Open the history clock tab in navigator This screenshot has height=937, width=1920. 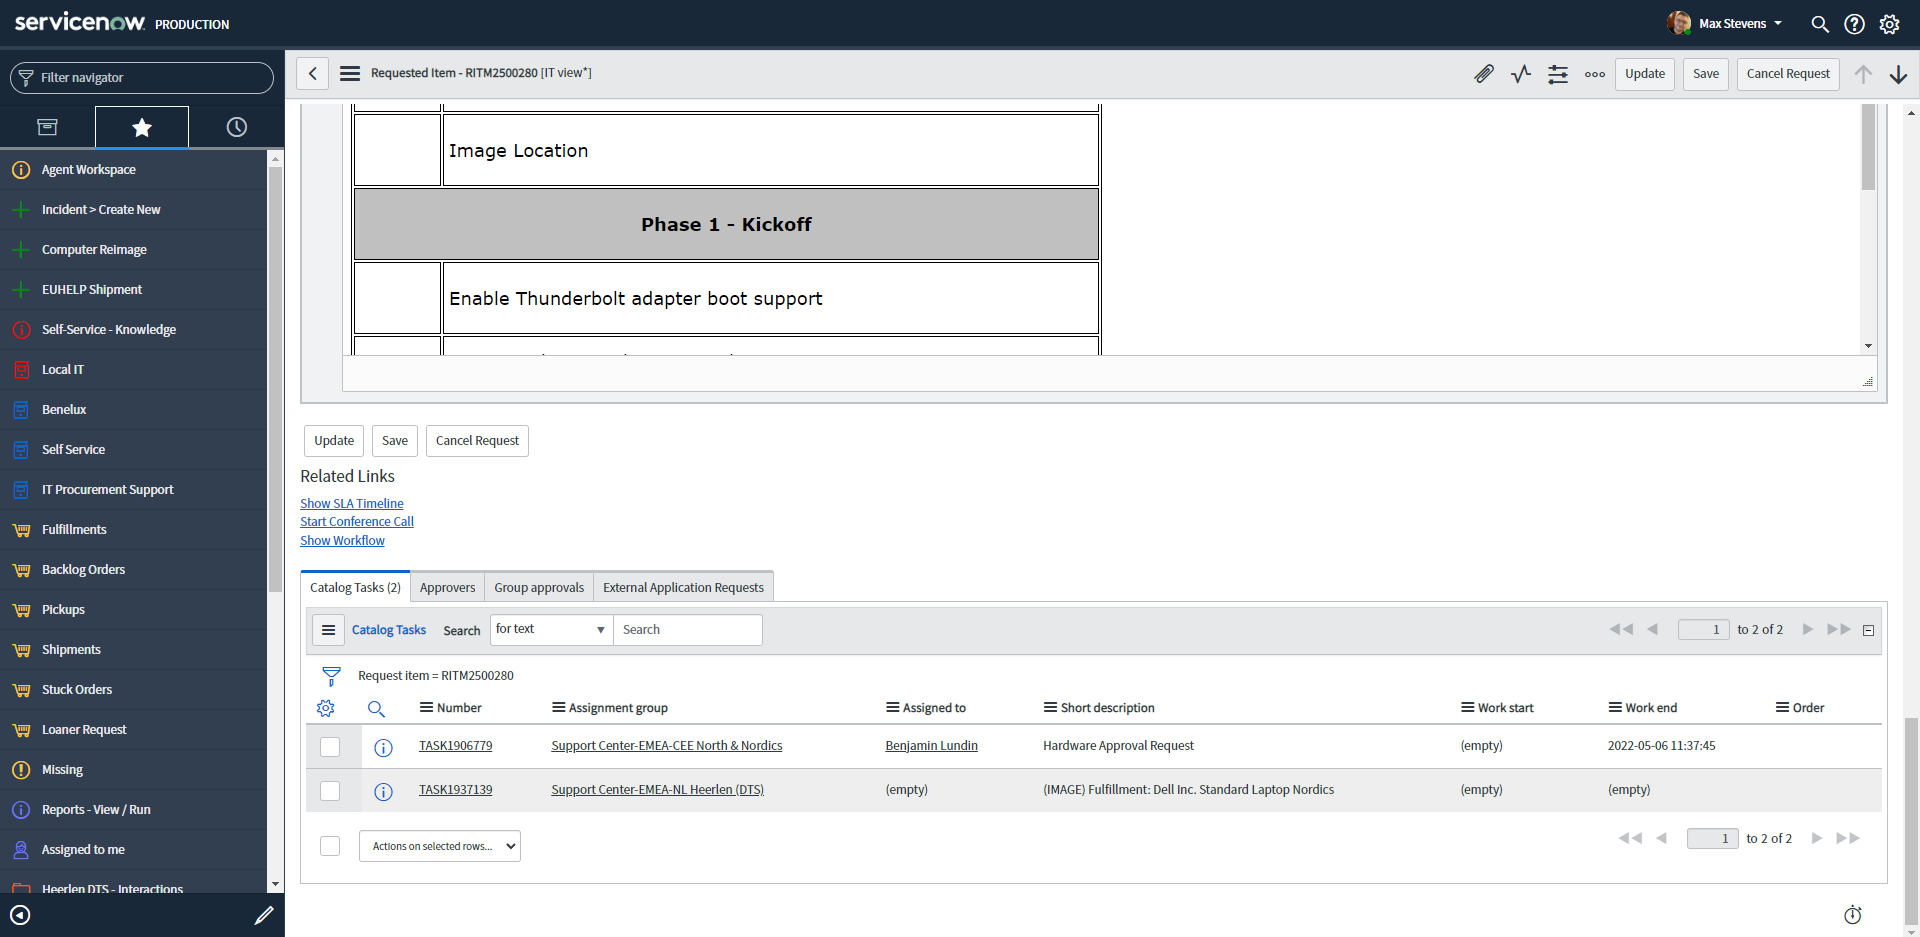coord(236,127)
